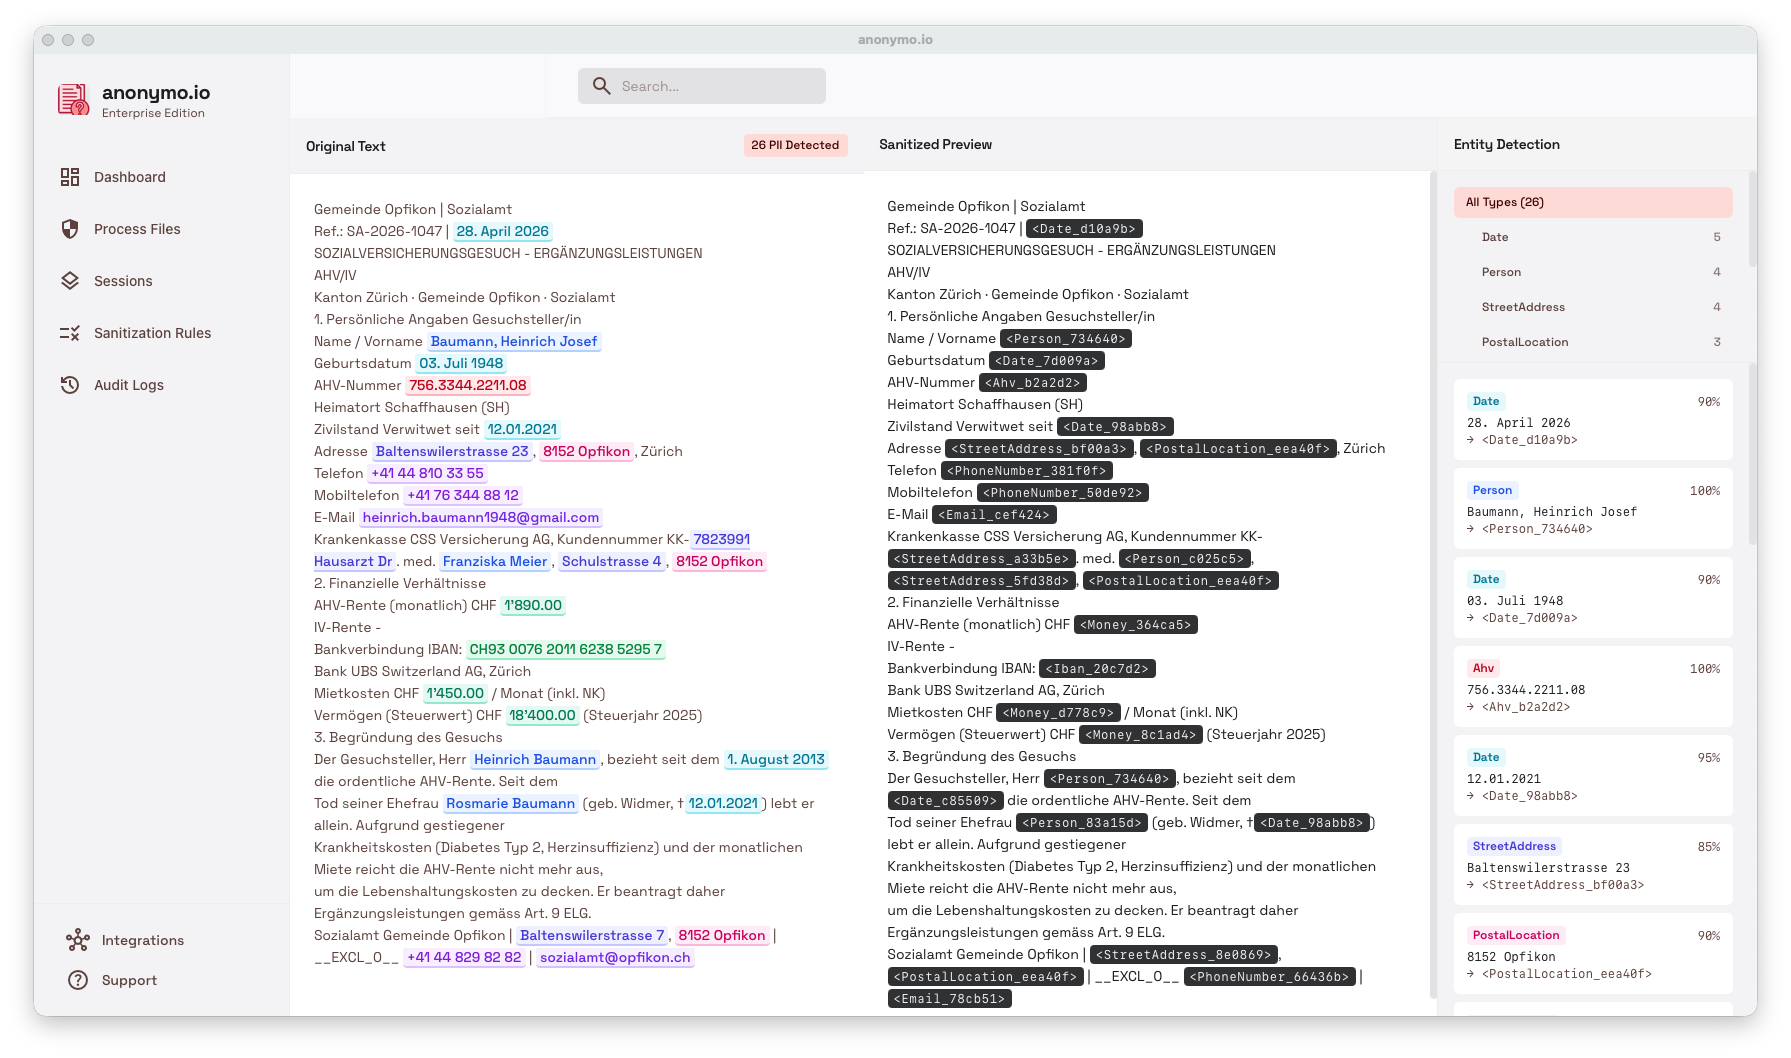Open Integrations from sidebar
Image resolution: width=1791 pixels, height=1058 pixels.
click(142, 940)
